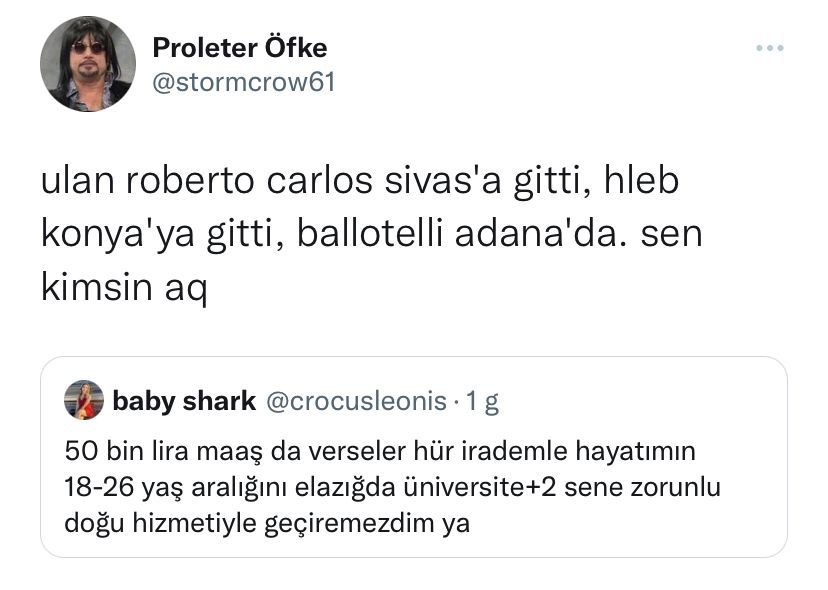The height and width of the screenshot is (590, 828).
Task: Open Proleter Öfke's profile picture
Action: pos(87,64)
